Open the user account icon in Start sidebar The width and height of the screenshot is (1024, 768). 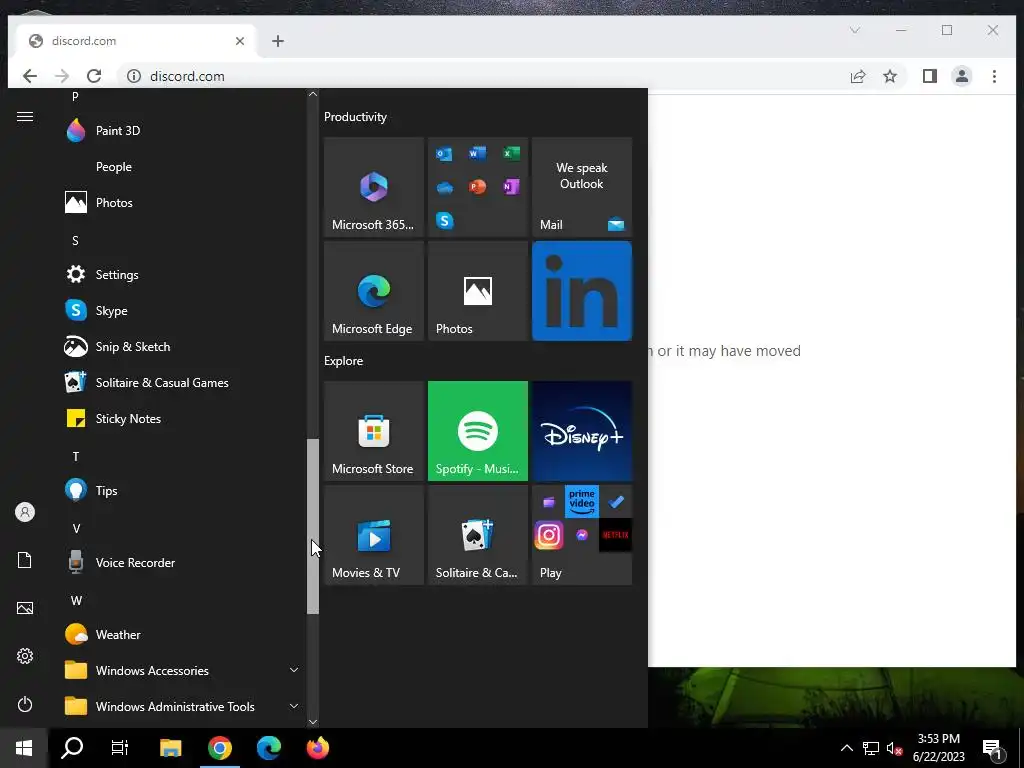(x=25, y=512)
